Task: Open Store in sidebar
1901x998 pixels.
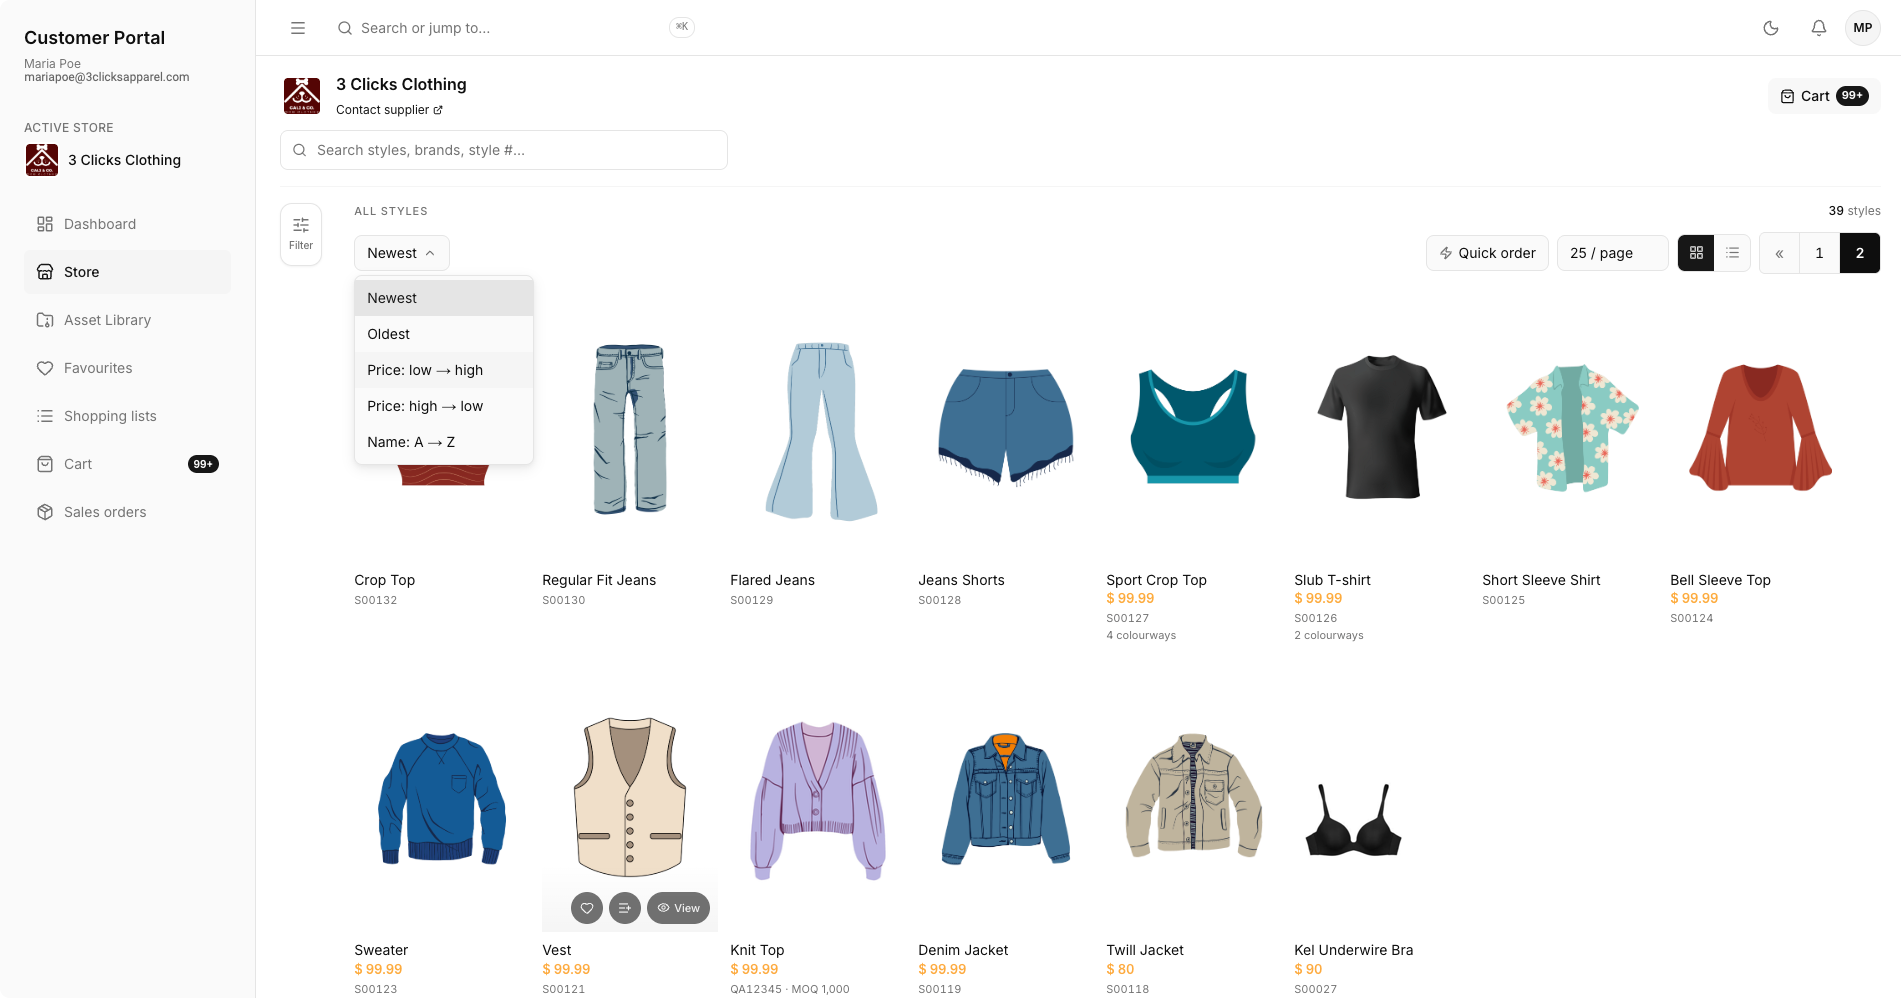Action: 127,272
